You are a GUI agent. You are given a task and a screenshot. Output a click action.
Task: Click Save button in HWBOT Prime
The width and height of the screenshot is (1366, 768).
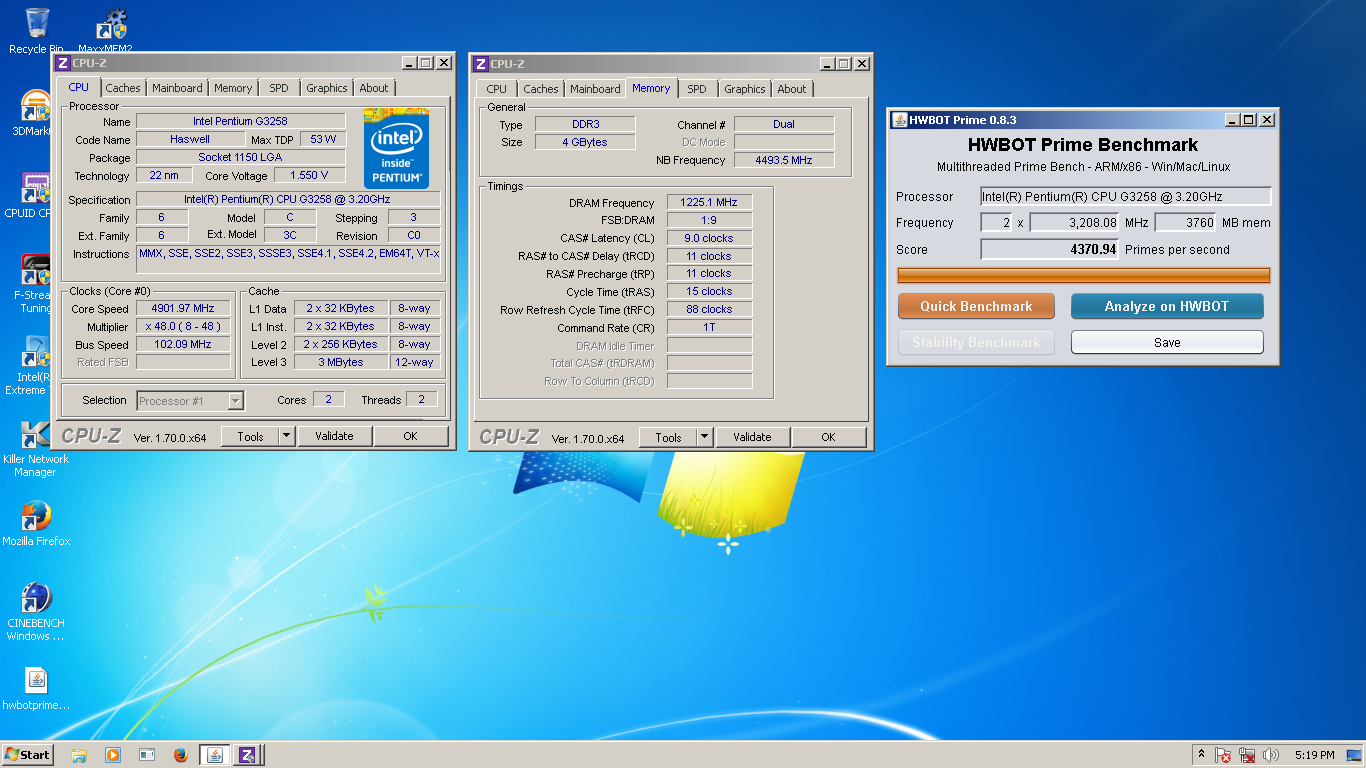[x=1167, y=342]
